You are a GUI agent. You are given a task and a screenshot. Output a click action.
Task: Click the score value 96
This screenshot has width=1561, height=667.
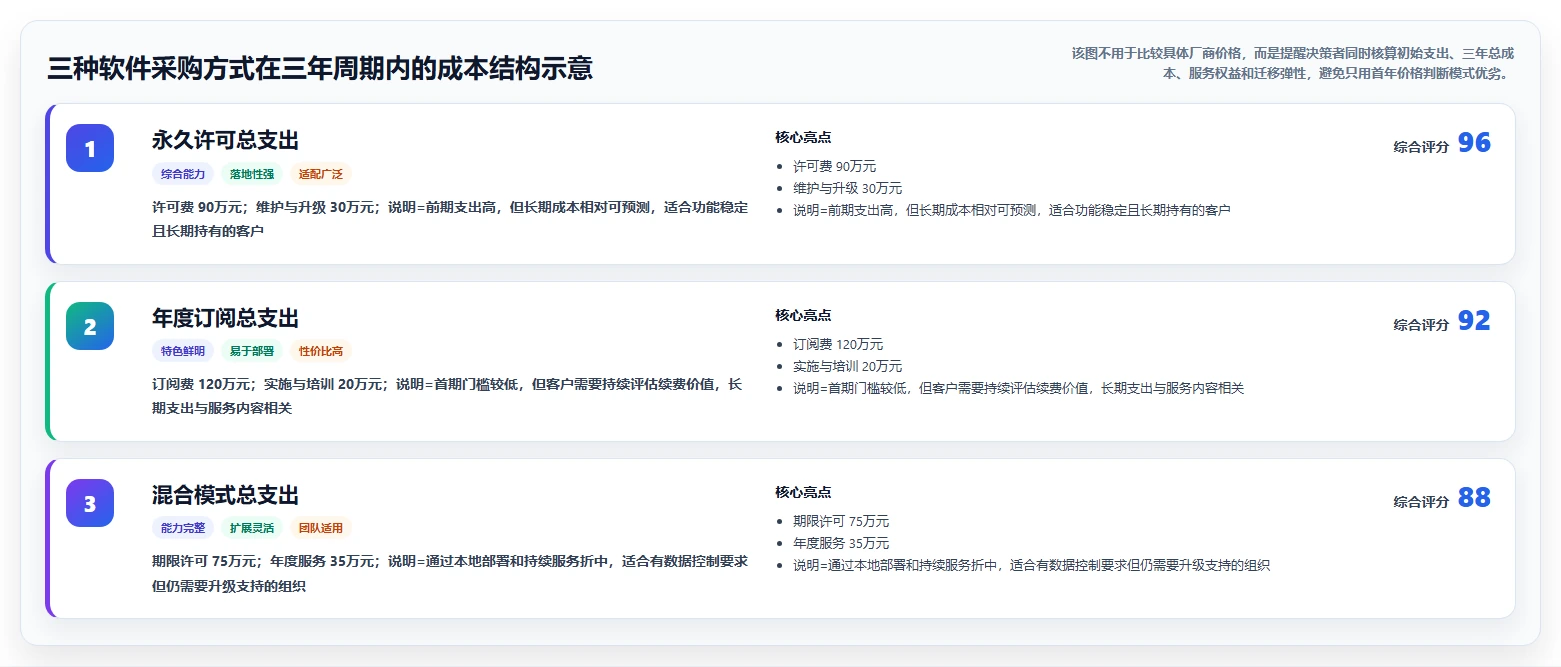point(1474,143)
